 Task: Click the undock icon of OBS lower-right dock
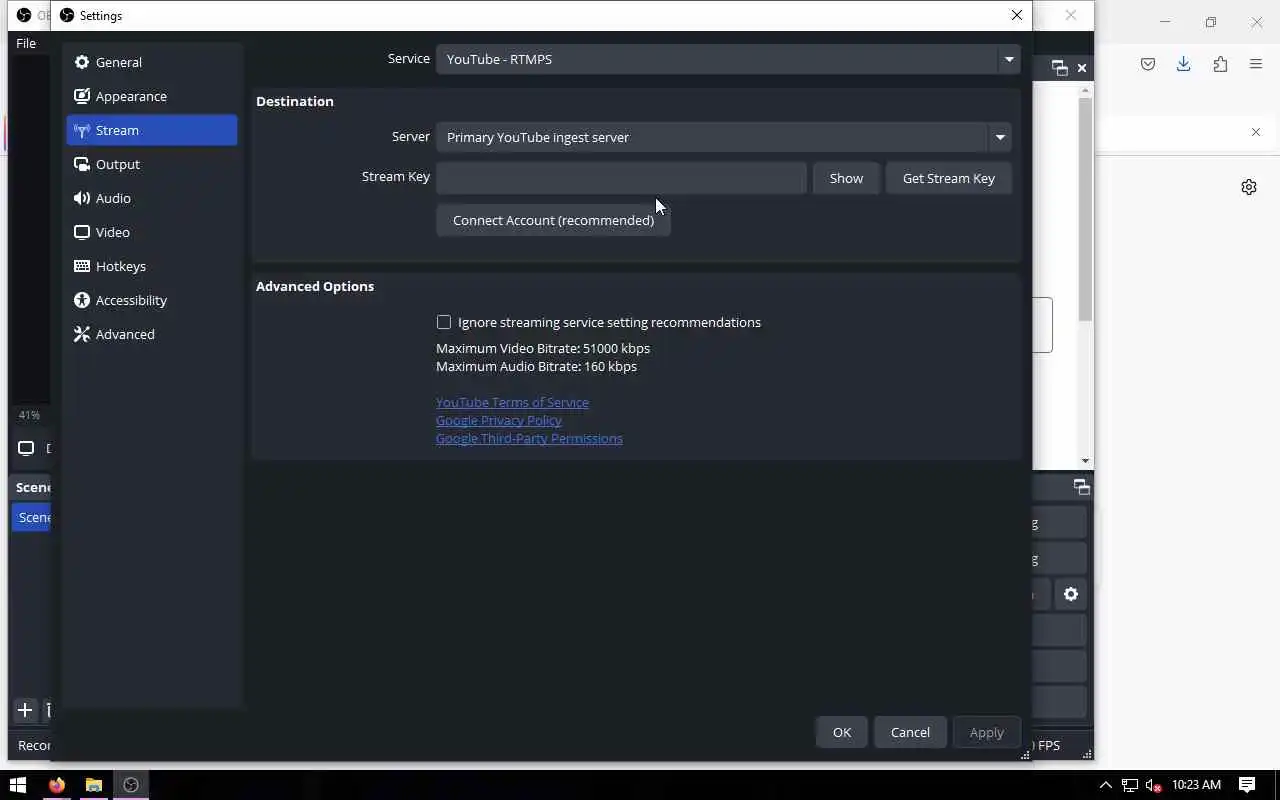(1081, 487)
